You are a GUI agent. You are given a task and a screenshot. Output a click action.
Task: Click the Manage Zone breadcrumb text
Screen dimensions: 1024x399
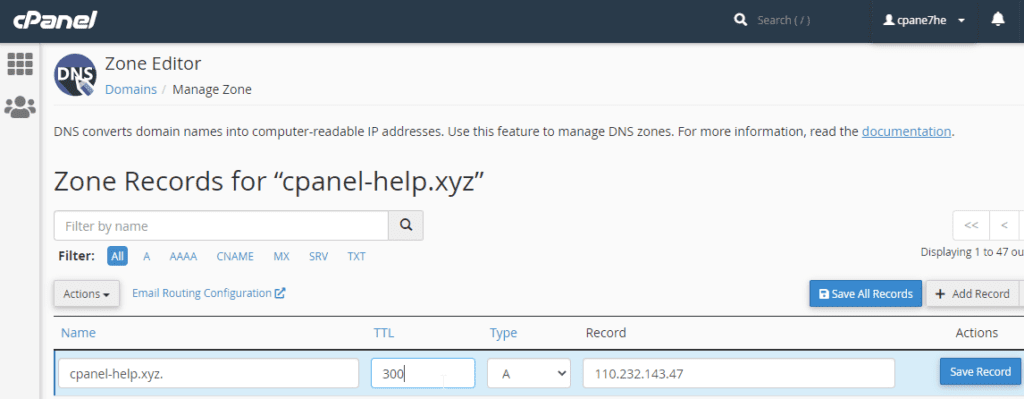point(212,89)
